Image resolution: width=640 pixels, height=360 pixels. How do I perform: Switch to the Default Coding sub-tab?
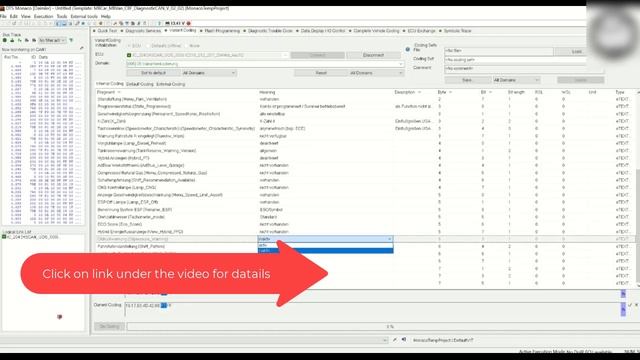[x=140, y=84]
